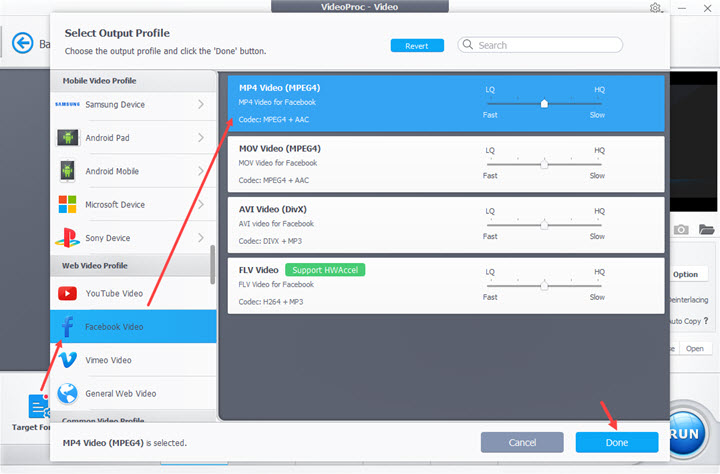Click Mobile Video Profile header

click(x=133, y=81)
